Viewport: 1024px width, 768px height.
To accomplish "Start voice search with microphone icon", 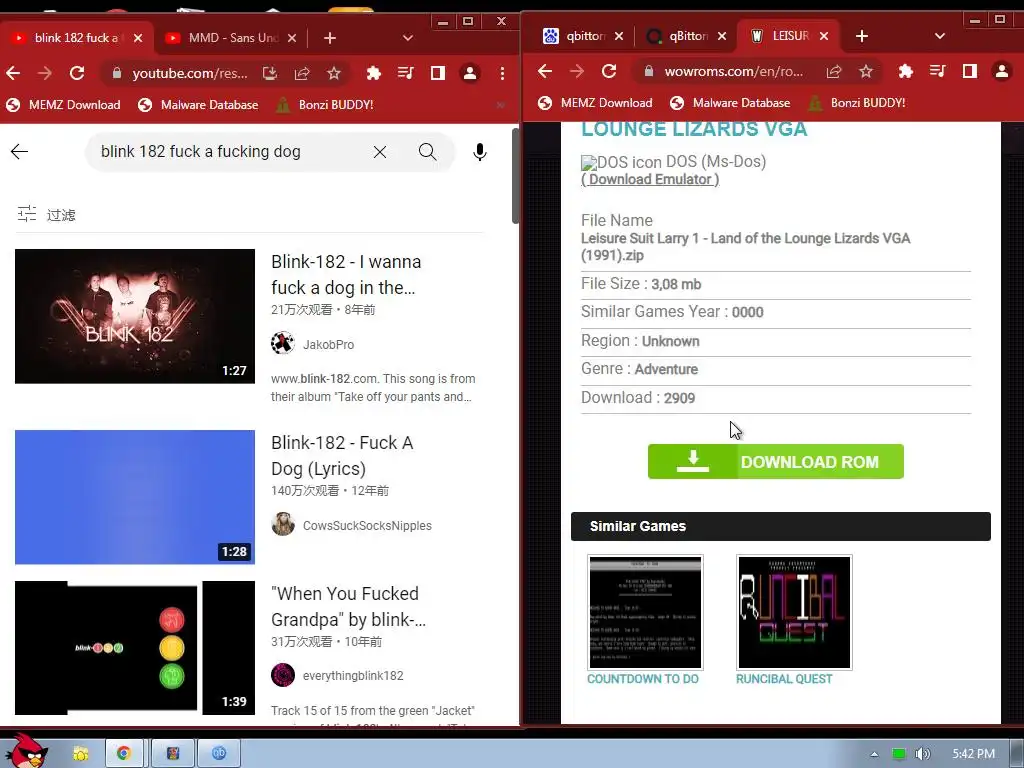I will pos(480,152).
